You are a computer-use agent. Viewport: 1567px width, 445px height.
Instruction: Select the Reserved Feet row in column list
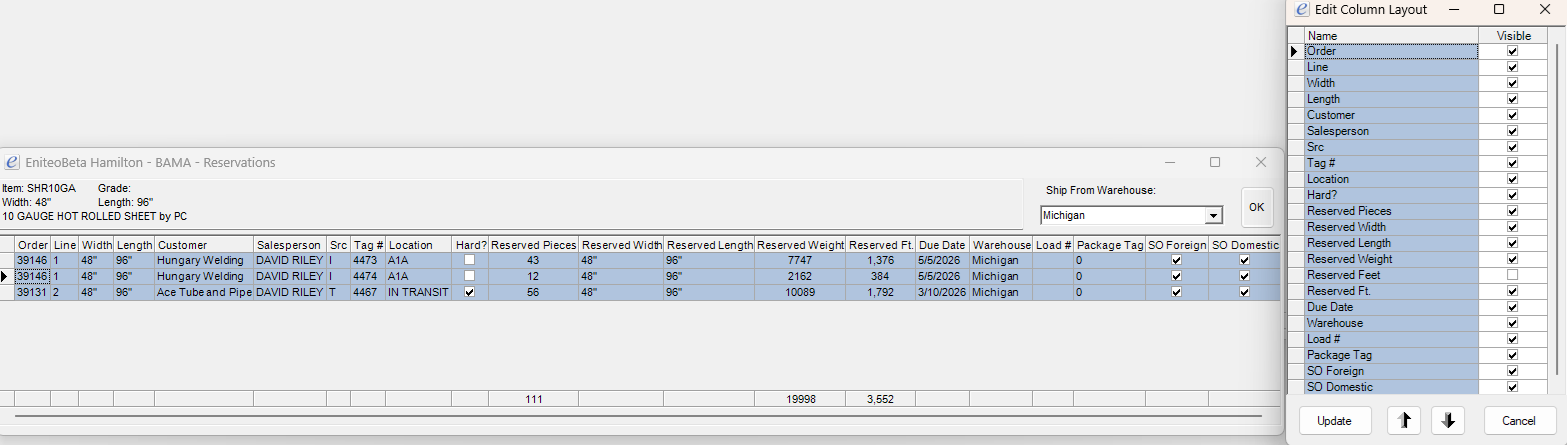tap(1391, 275)
